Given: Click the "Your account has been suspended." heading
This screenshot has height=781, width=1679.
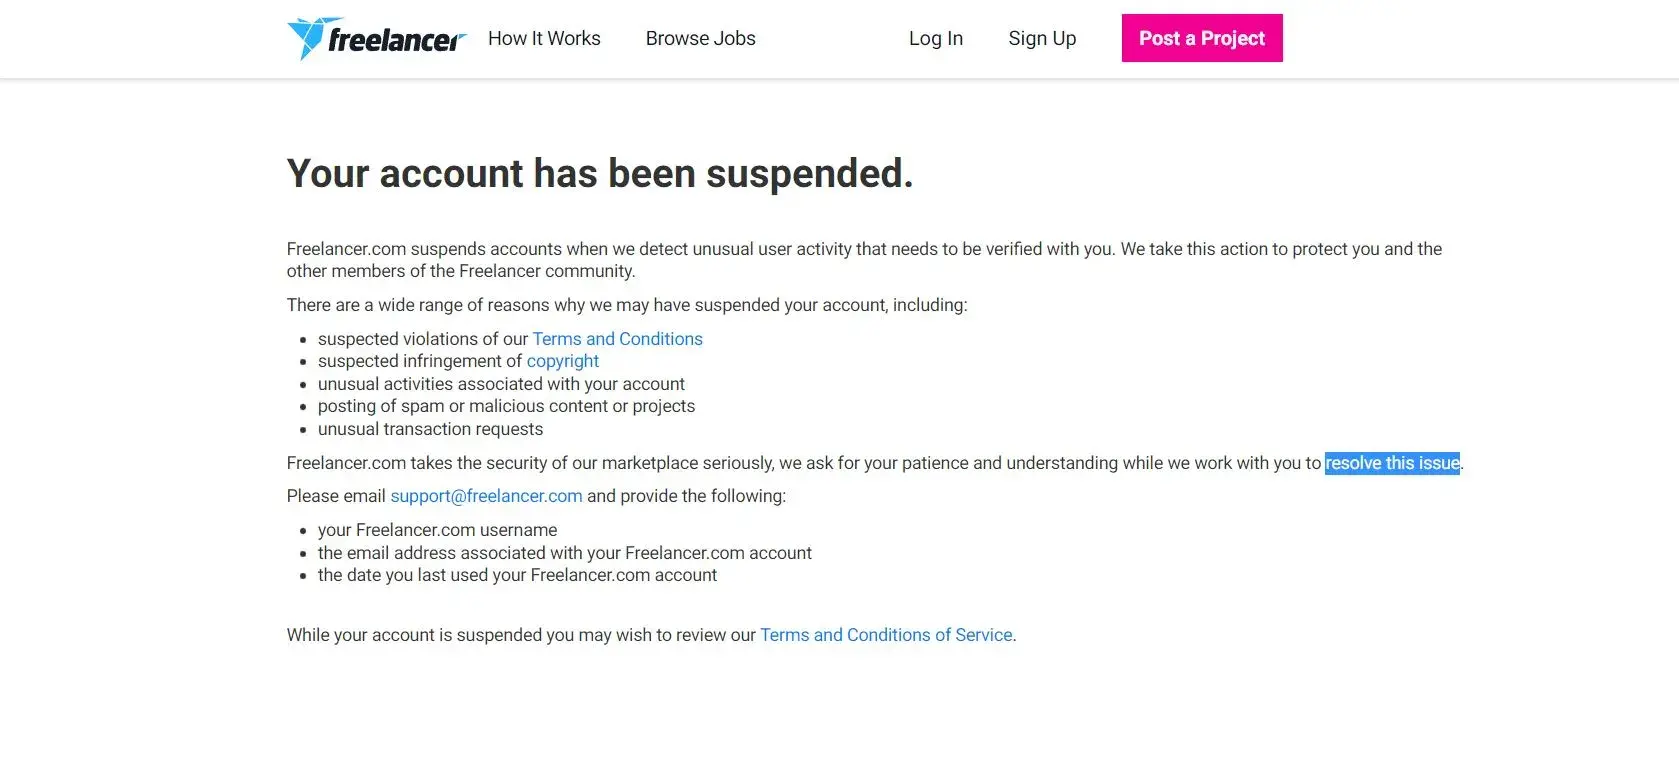Looking at the screenshot, I should click(600, 173).
